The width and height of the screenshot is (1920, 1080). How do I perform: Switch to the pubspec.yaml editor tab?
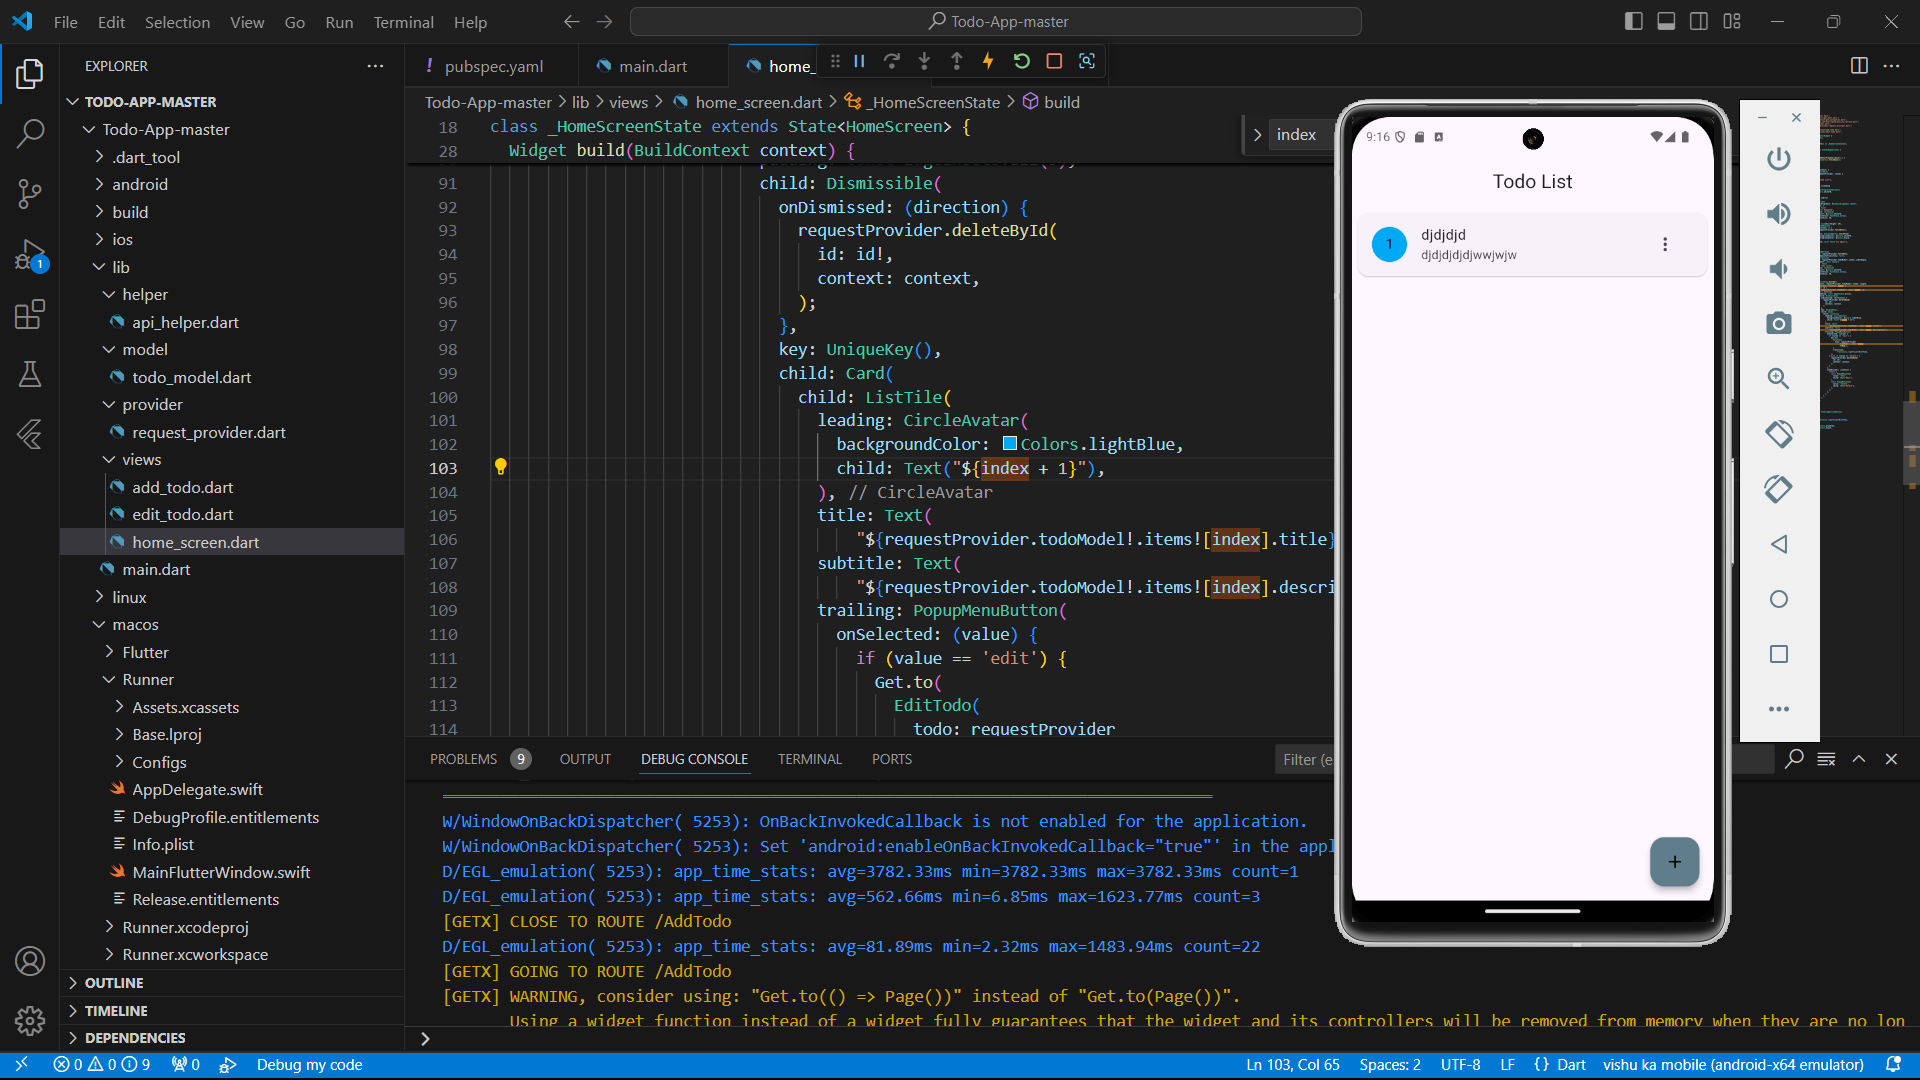(x=493, y=66)
